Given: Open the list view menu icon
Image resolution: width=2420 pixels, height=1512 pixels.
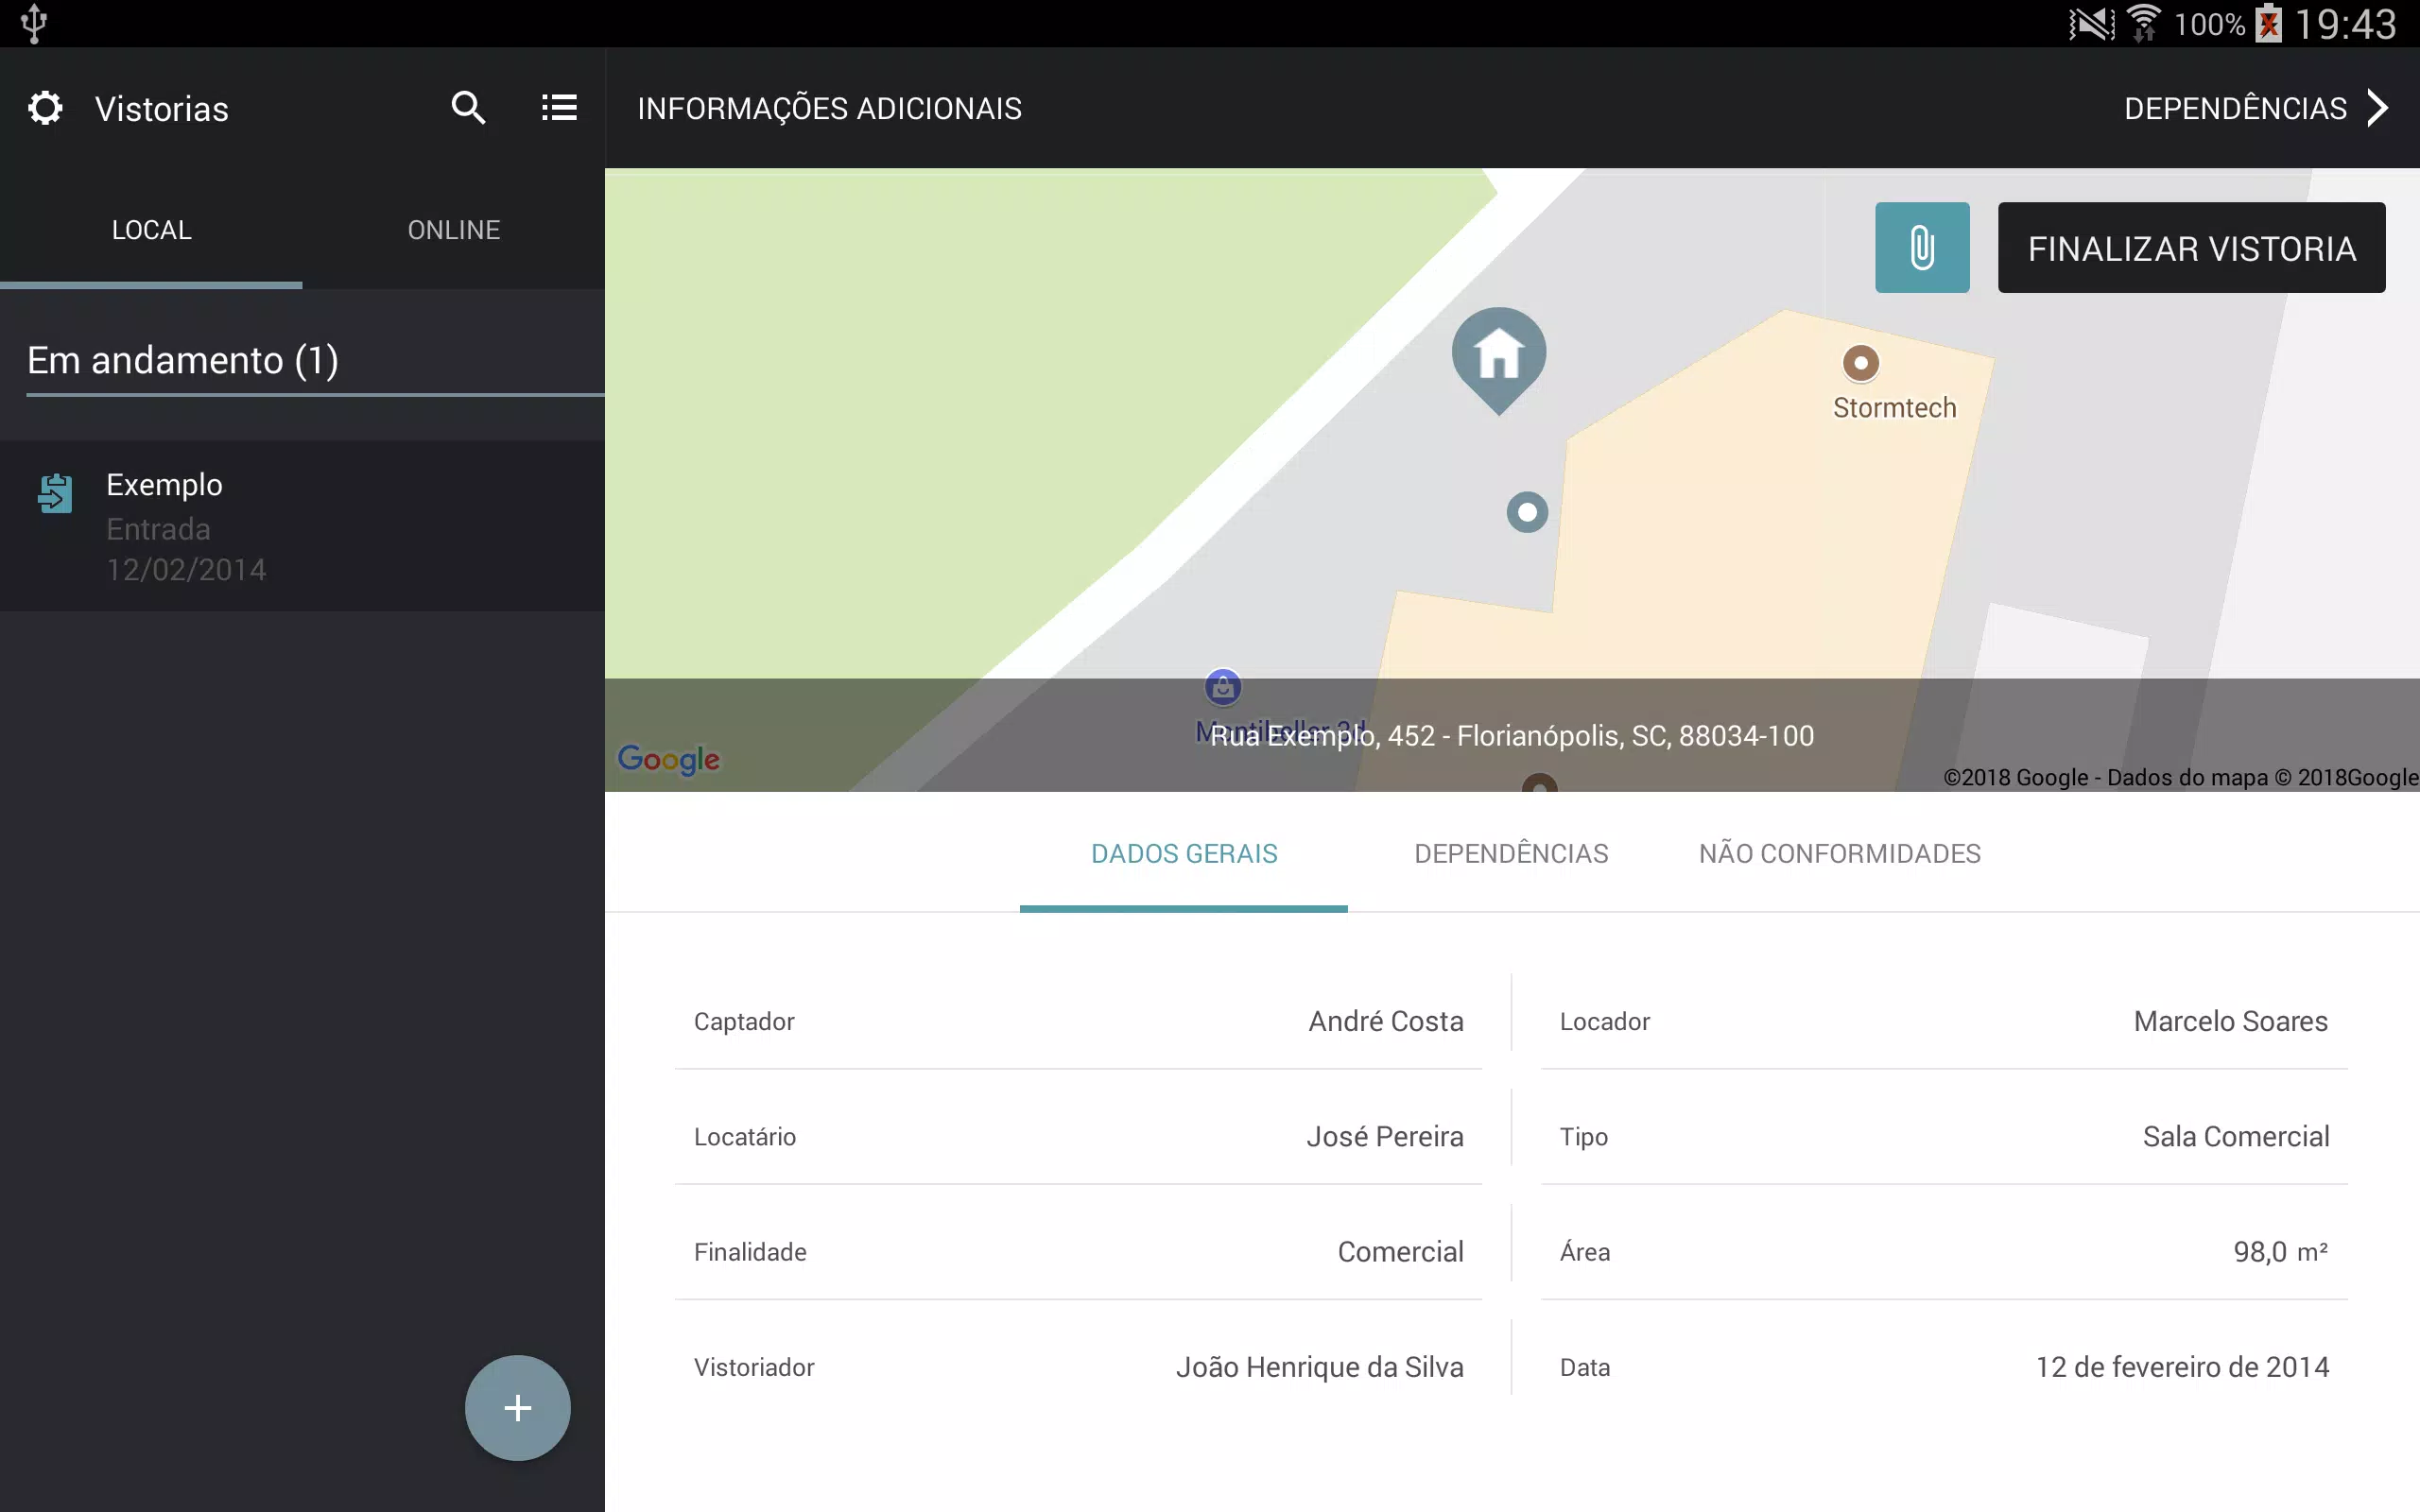Looking at the screenshot, I should [x=559, y=107].
